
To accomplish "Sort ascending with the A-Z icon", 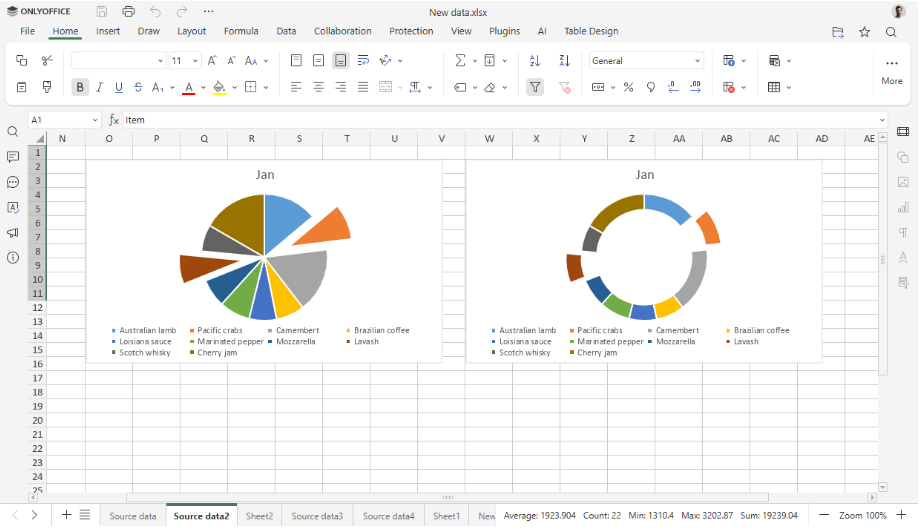I will pyautogui.click(x=535, y=61).
